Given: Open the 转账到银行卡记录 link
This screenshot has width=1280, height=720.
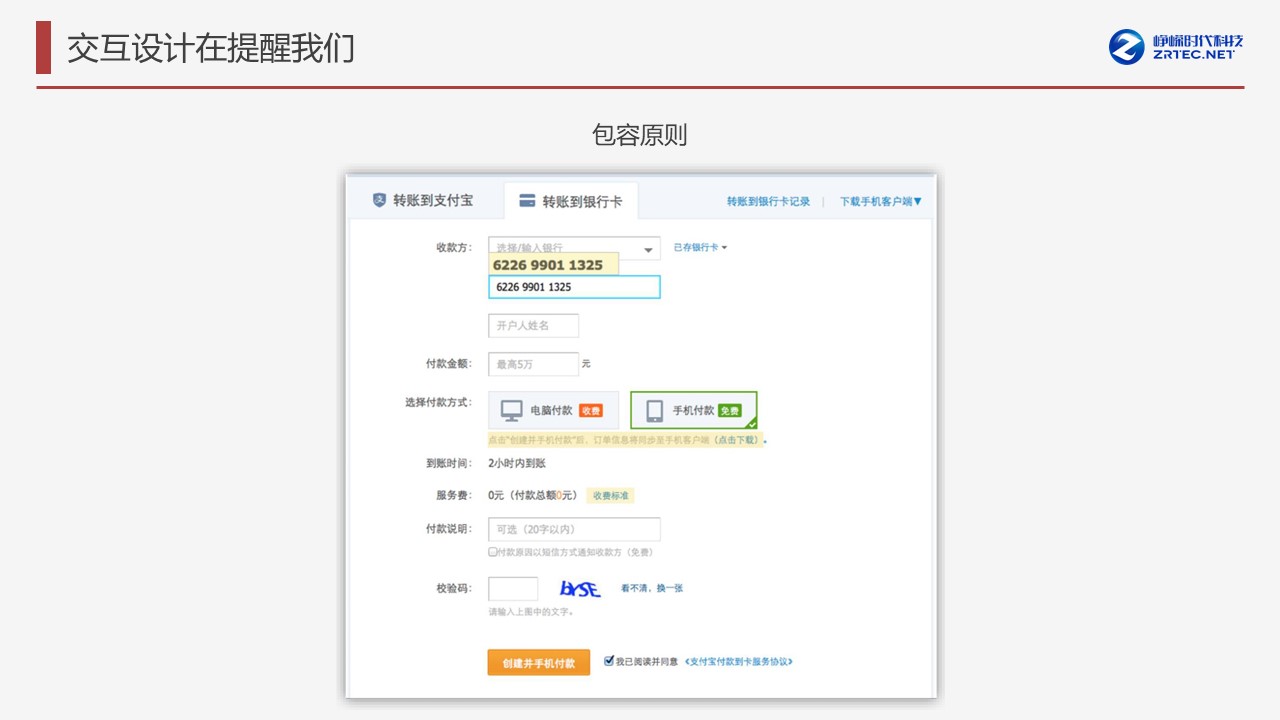Looking at the screenshot, I should (768, 201).
